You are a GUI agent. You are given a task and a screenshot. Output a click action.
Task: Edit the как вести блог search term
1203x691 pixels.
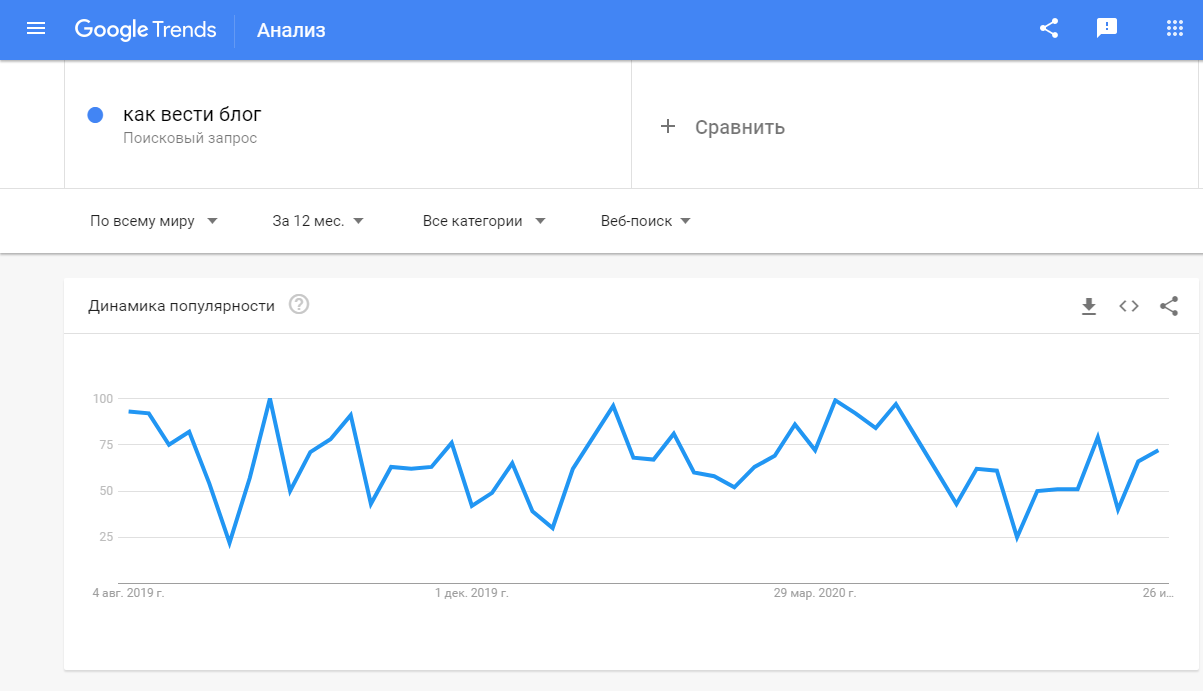(x=192, y=114)
